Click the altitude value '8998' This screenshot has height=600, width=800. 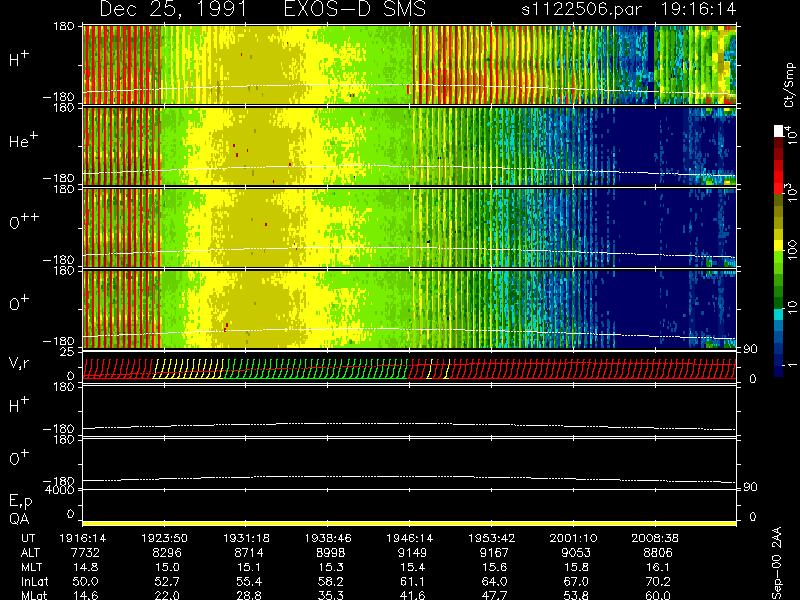coord(330,553)
